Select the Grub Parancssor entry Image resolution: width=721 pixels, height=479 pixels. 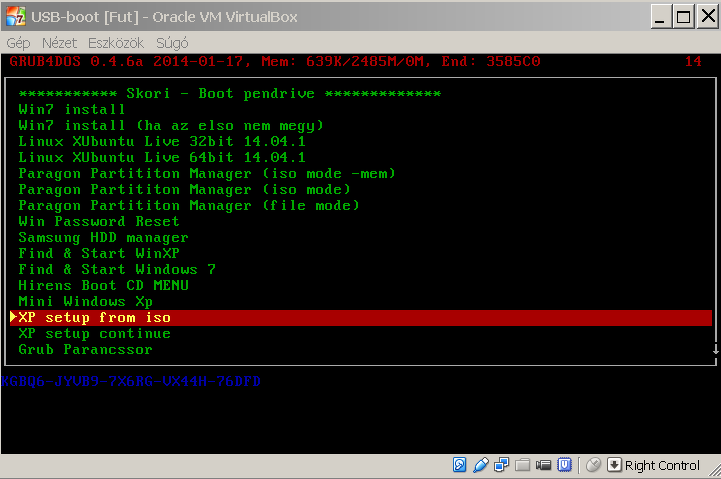(x=86, y=350)
